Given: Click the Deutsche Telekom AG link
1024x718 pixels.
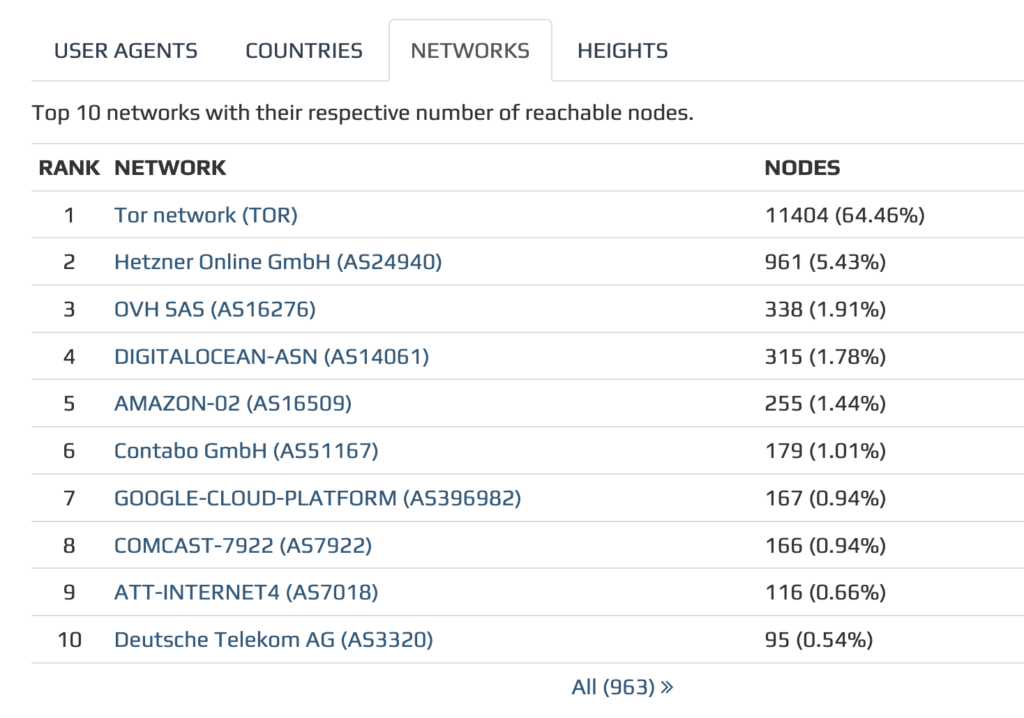Looking at the screenshot, I should 275,639.
